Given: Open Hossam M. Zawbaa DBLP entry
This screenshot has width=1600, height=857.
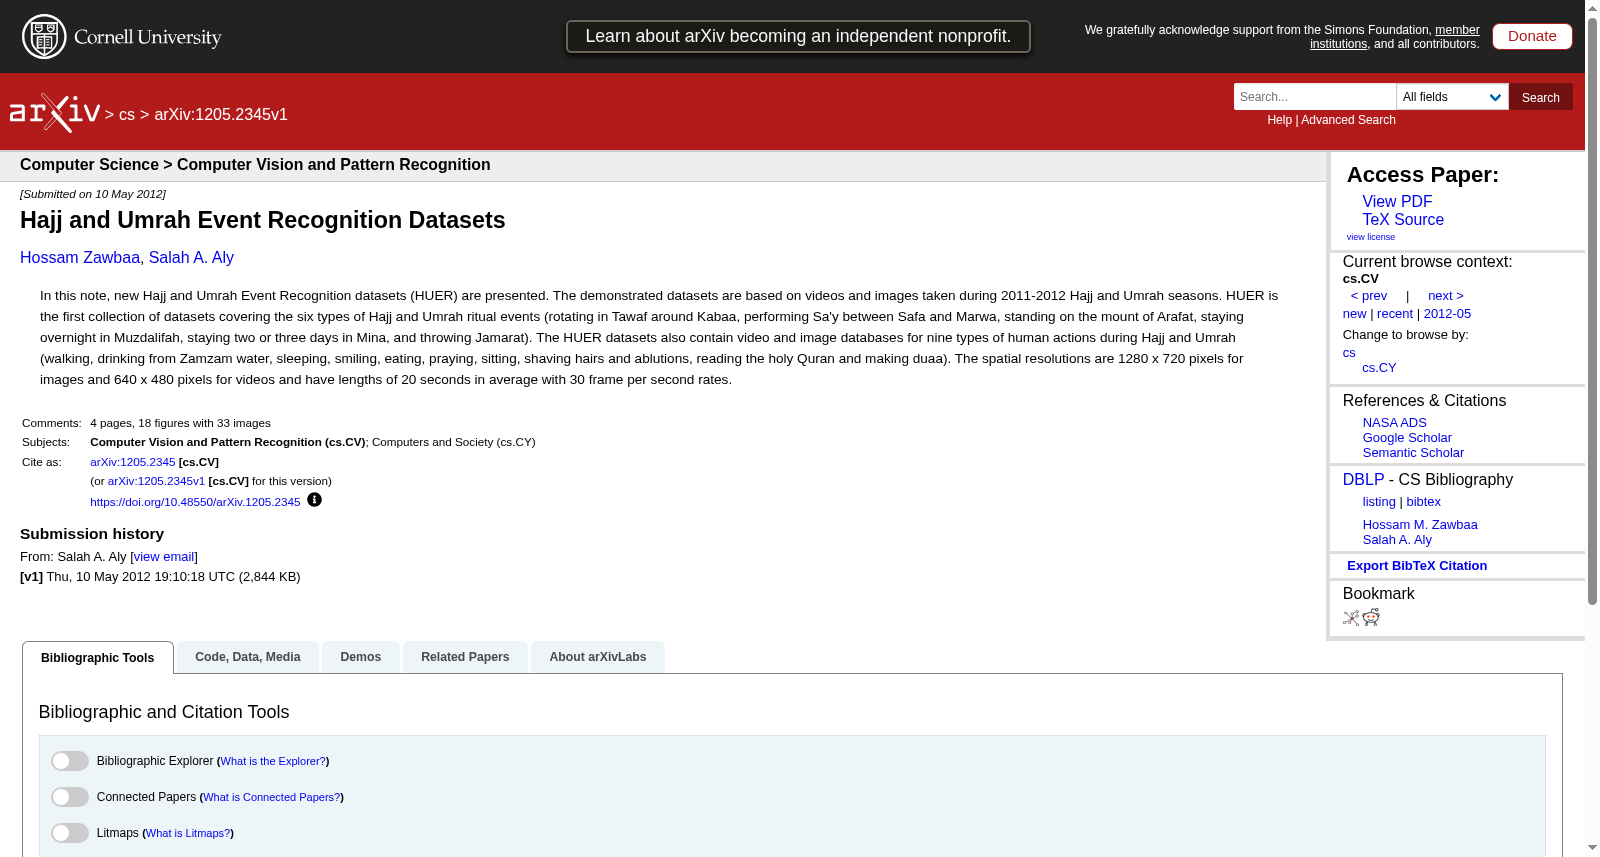Looking at the screenshot, I should point(1420,525).
